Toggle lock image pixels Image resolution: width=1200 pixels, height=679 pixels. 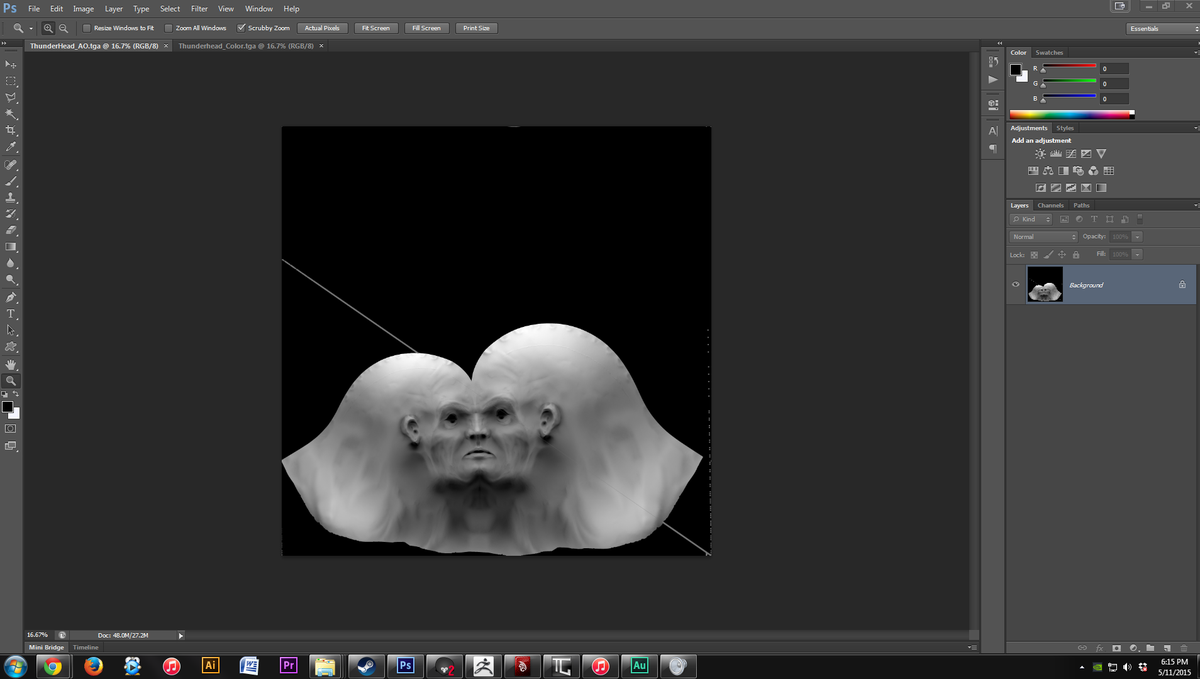pos(1048,254)
